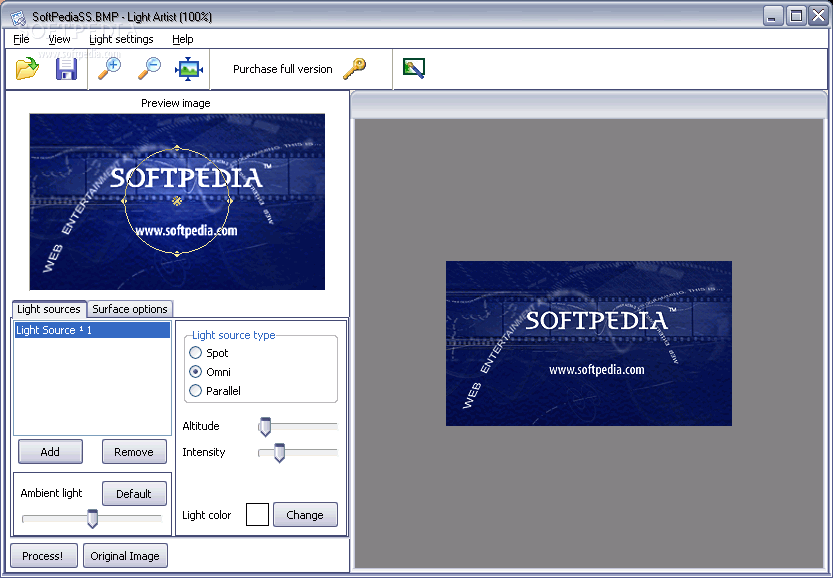Click the Light Artist title bar app icon
Screen dimensions: 833x578
pyautogui.click(x=18, y=17)
